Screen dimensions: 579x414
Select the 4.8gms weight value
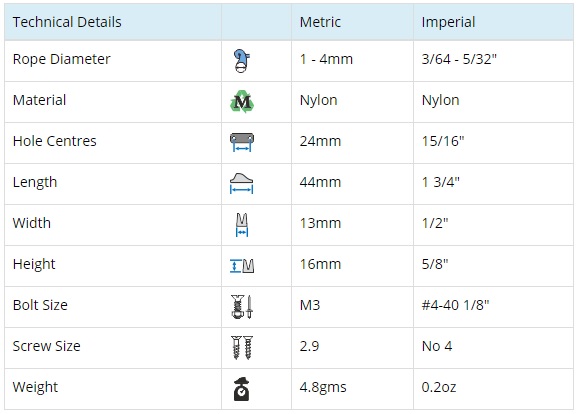323,387
